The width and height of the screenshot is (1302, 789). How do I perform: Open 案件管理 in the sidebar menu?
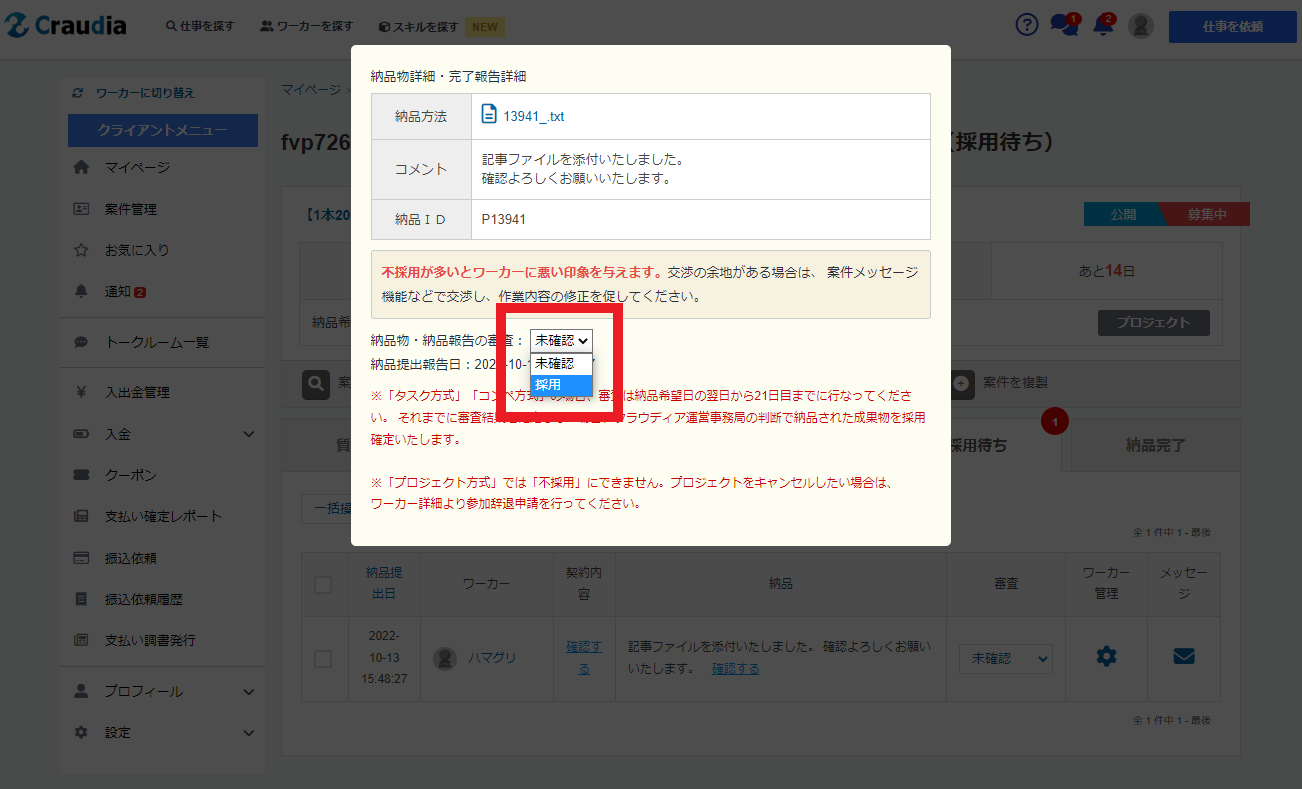tap(130, 209)
